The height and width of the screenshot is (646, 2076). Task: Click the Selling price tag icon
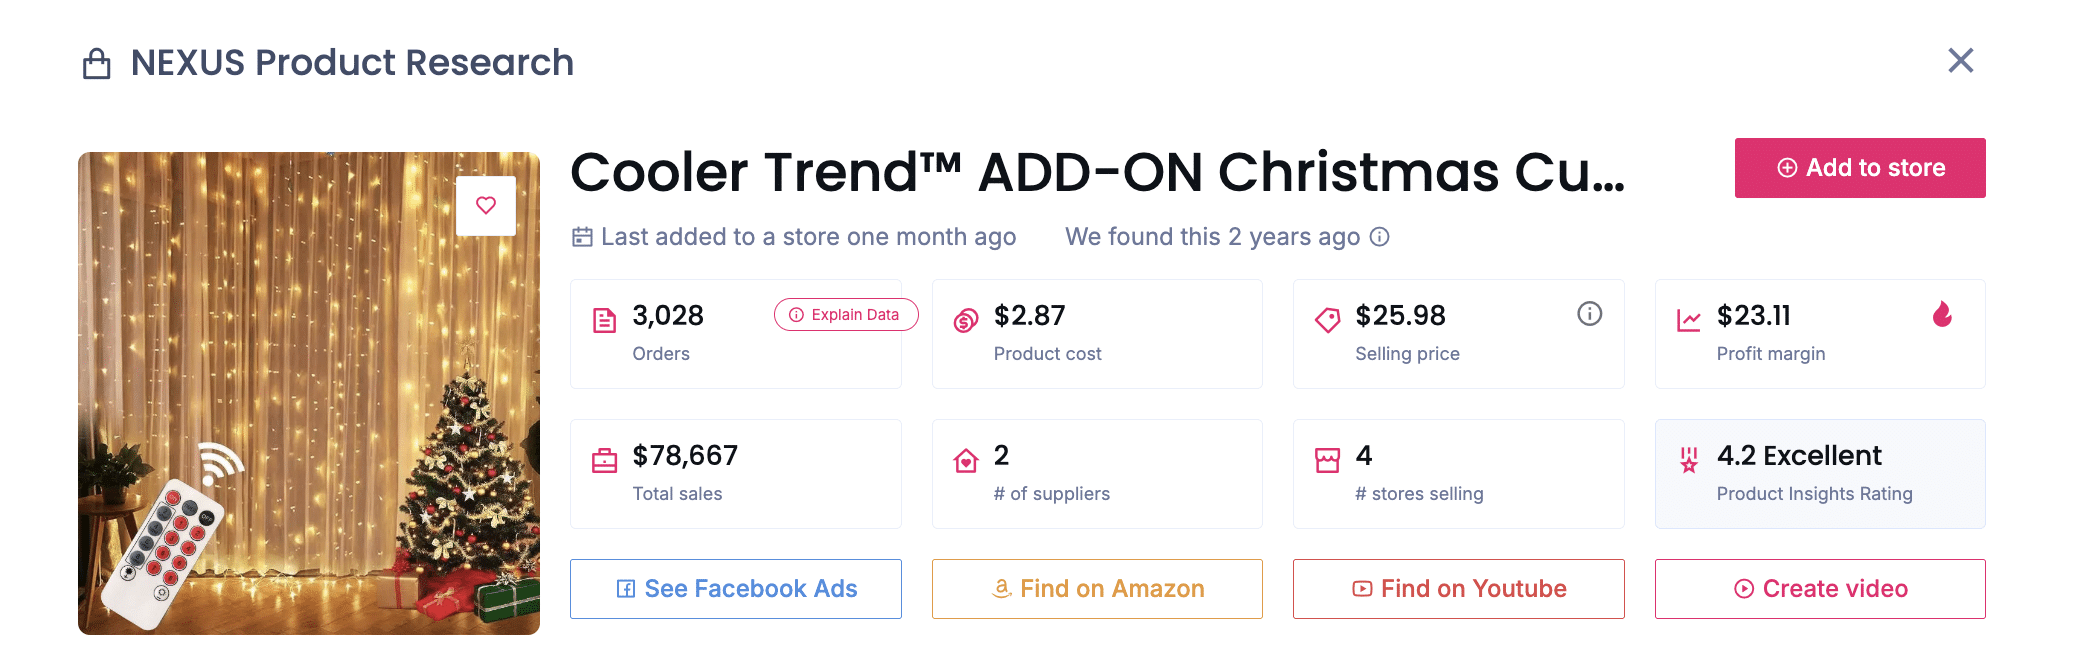point(1327,320)
